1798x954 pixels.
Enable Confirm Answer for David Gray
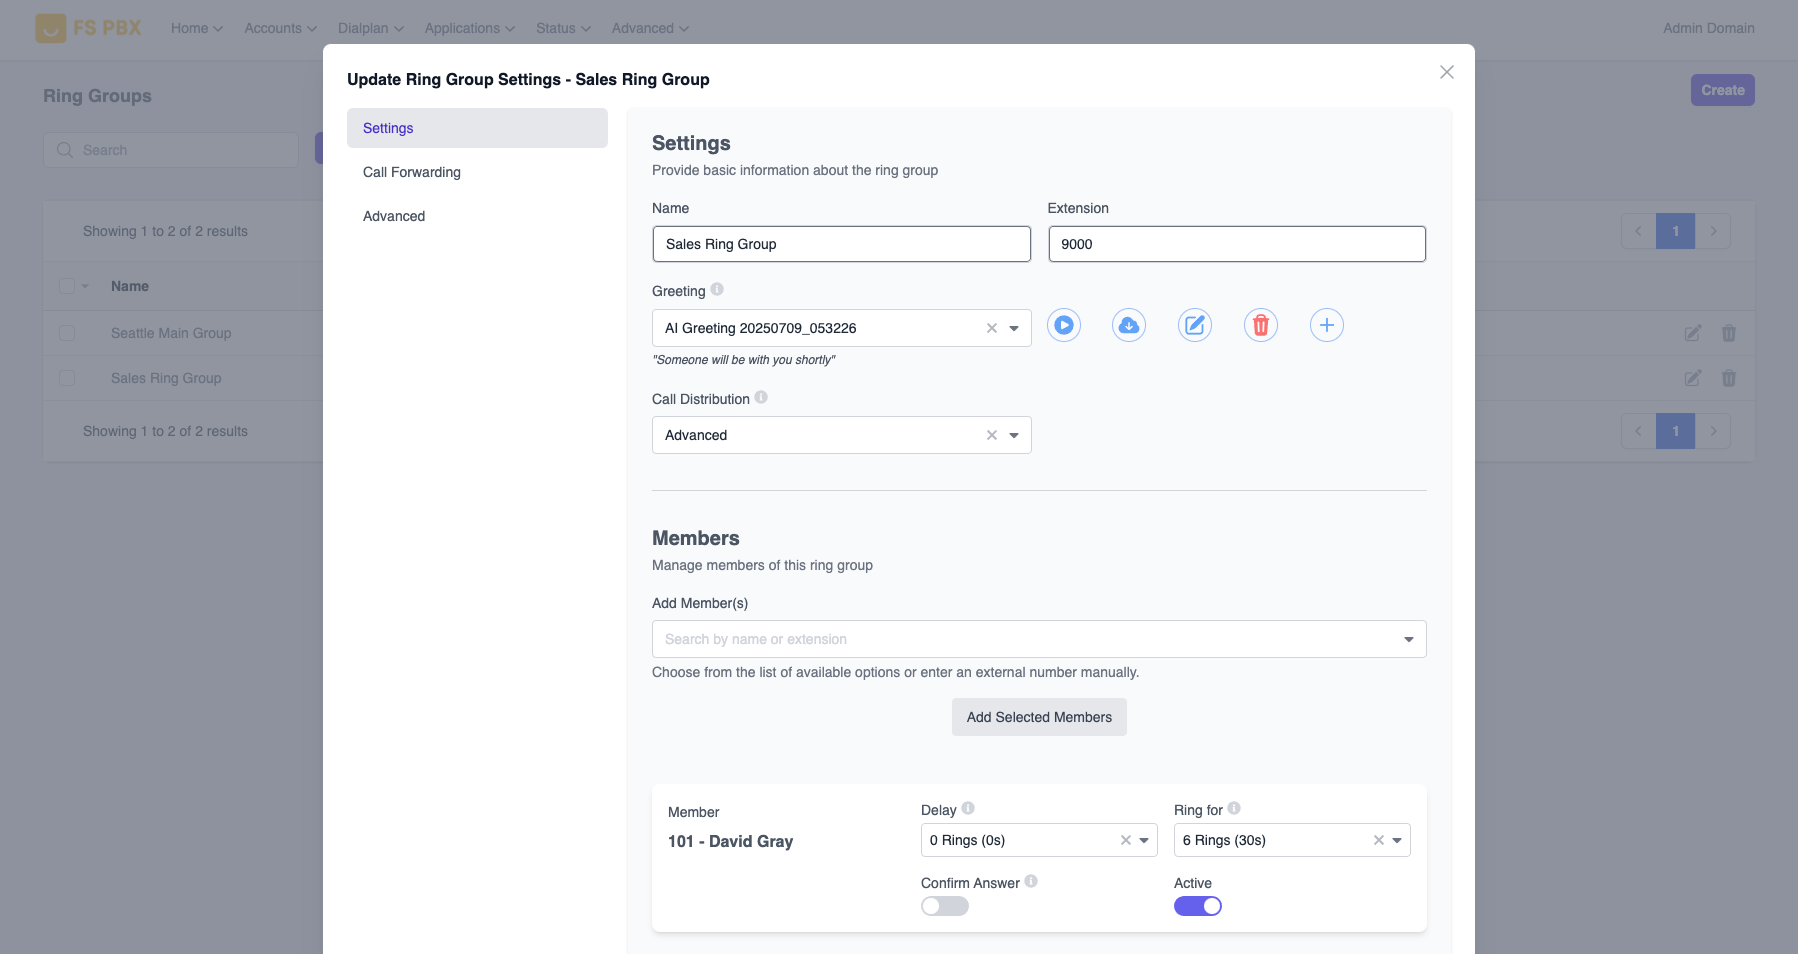pyautogui.click(x=945, y=906)
